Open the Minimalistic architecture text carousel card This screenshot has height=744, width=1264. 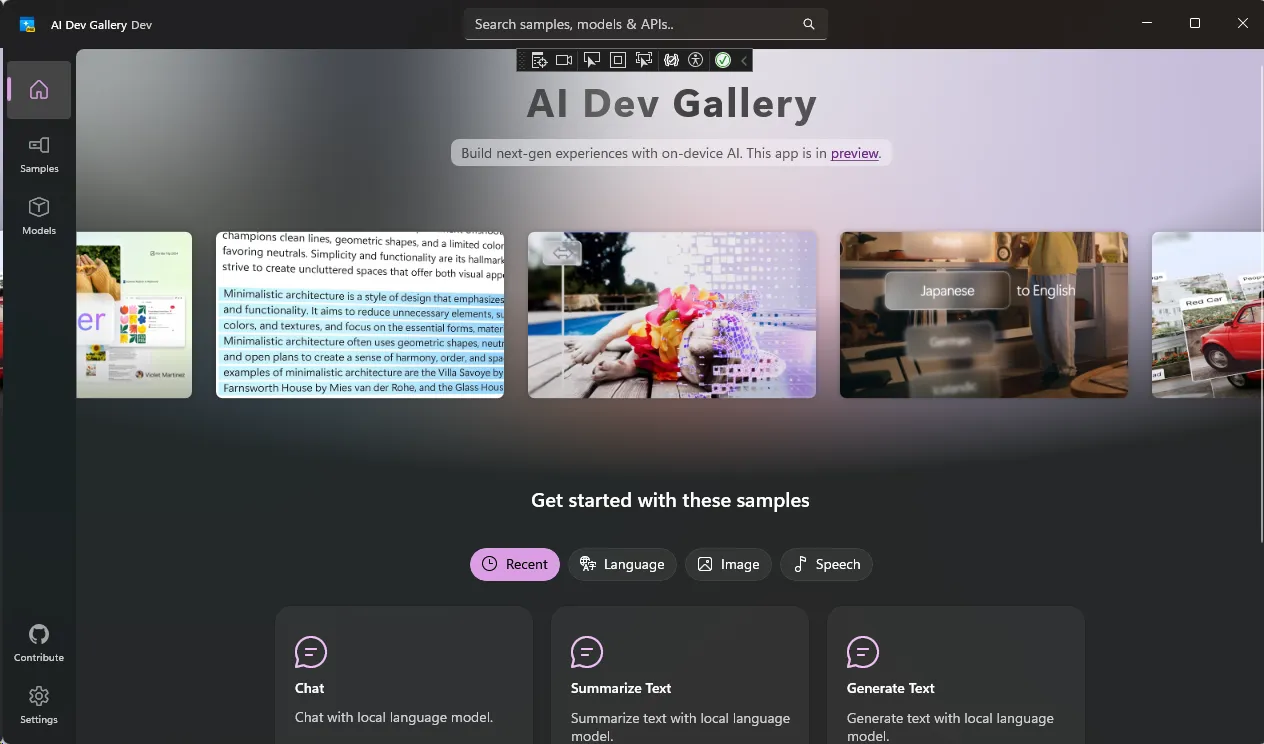pyautogui.click(x=360, y=315)
